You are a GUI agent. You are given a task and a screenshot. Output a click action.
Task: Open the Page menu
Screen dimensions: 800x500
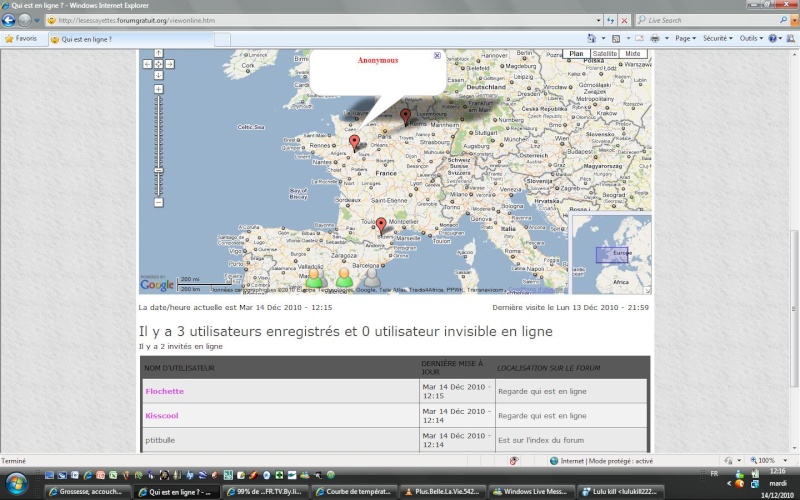tap(685, 38)
